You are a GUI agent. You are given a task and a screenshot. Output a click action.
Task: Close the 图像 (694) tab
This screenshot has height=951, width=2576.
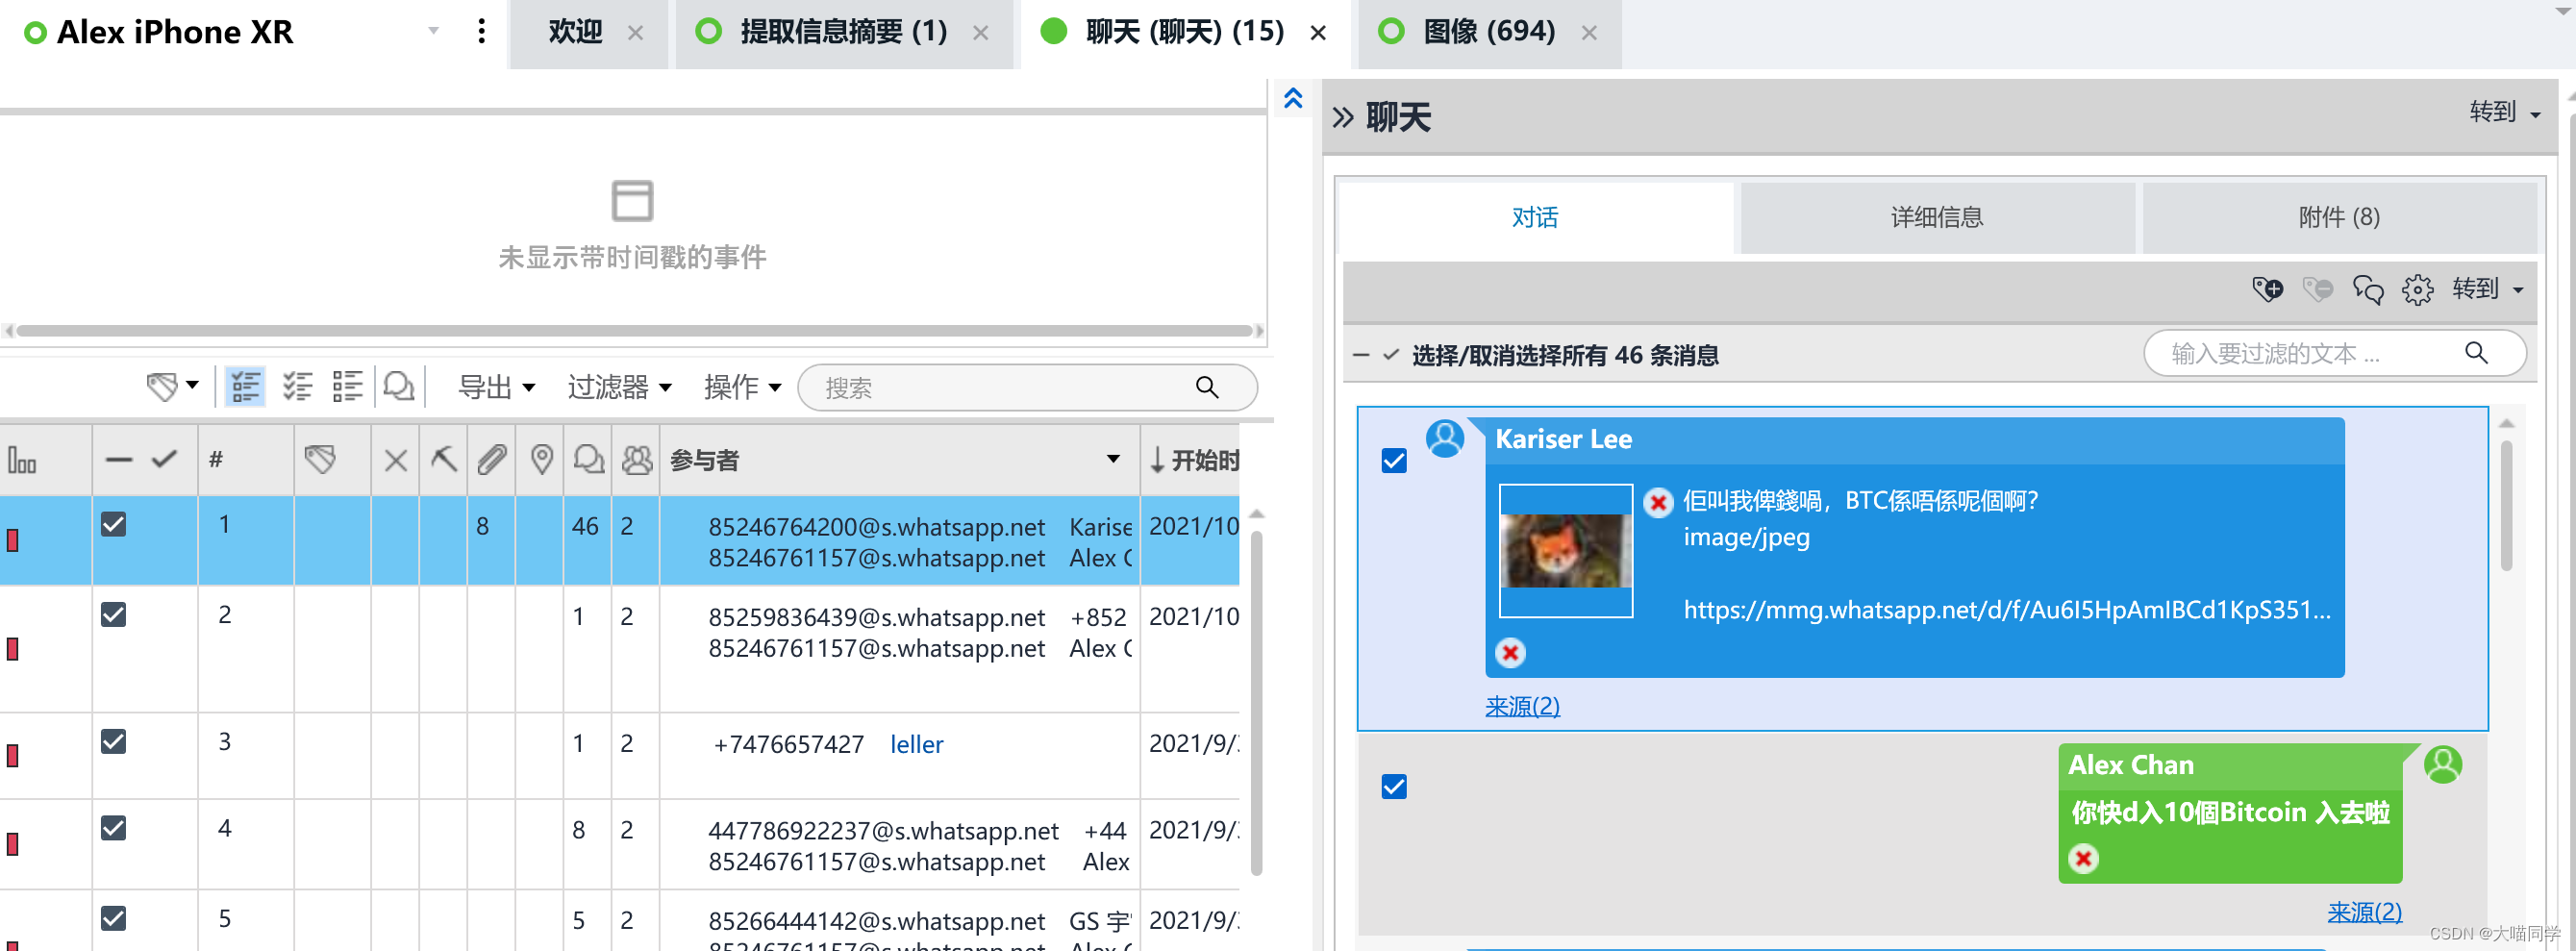(x=1588, y=33)
